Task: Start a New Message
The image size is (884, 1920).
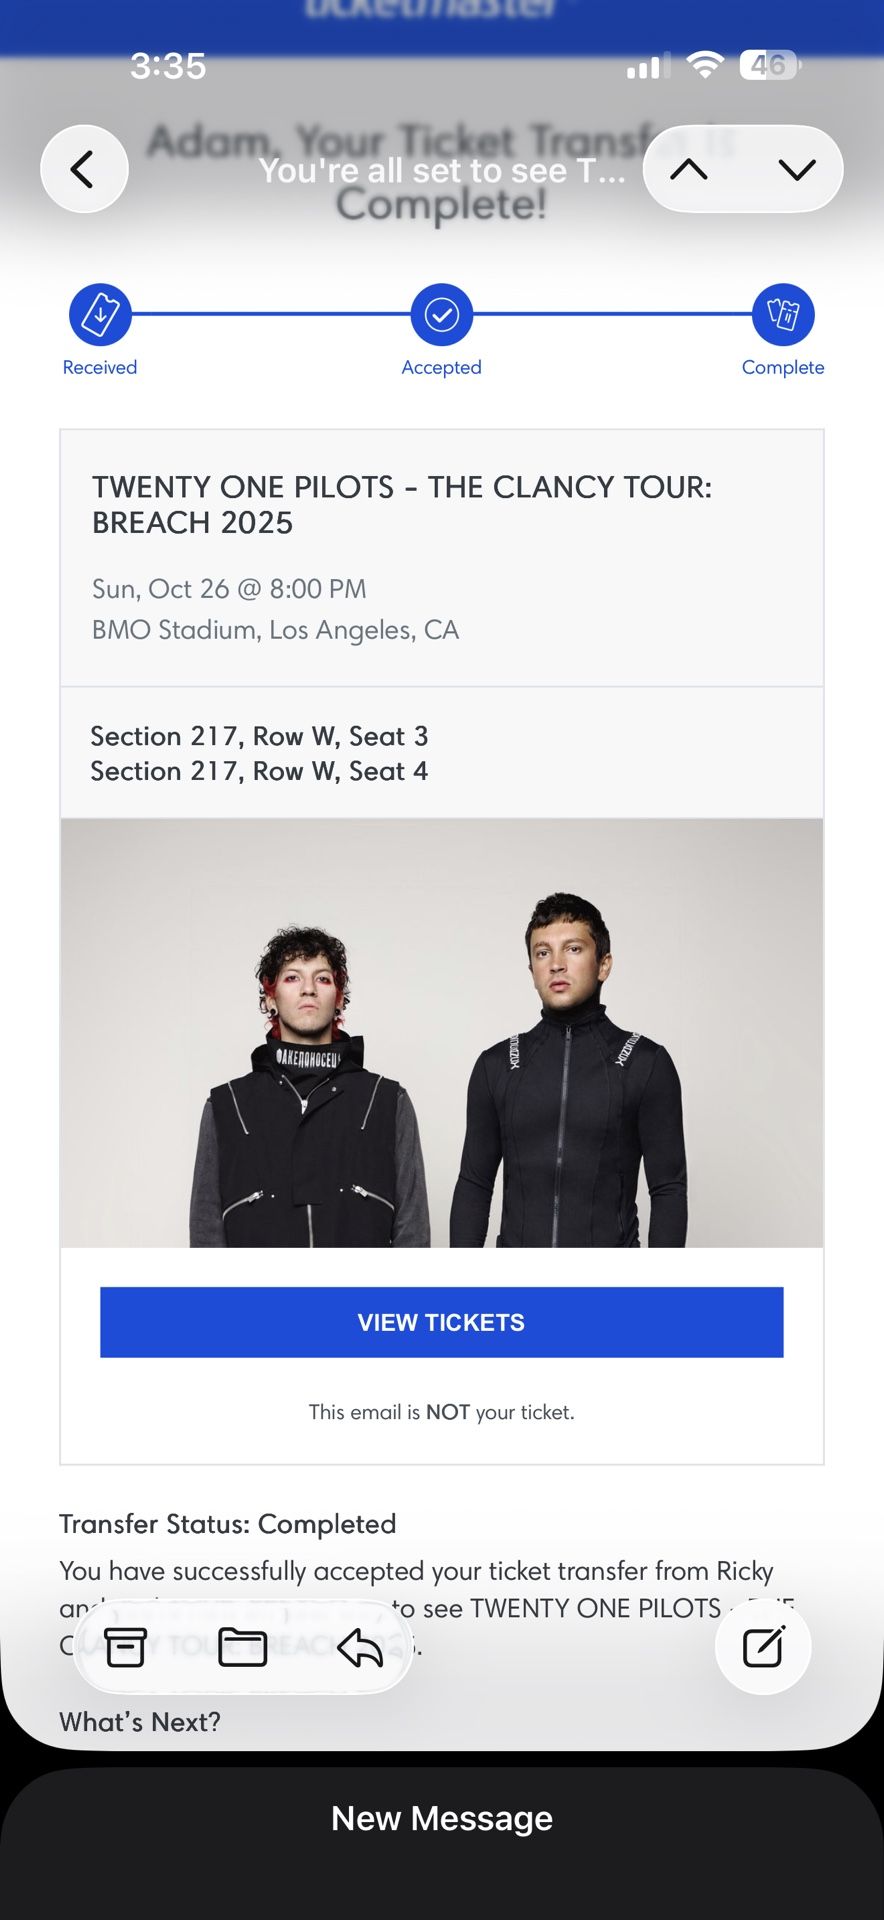Action: [x=441, y=1818]
